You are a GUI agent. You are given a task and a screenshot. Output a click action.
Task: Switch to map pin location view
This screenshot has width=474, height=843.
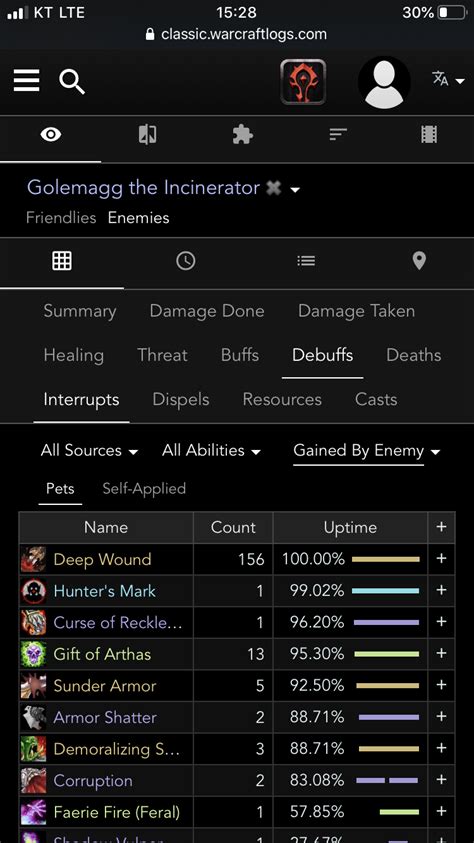(x=419, y=261)
